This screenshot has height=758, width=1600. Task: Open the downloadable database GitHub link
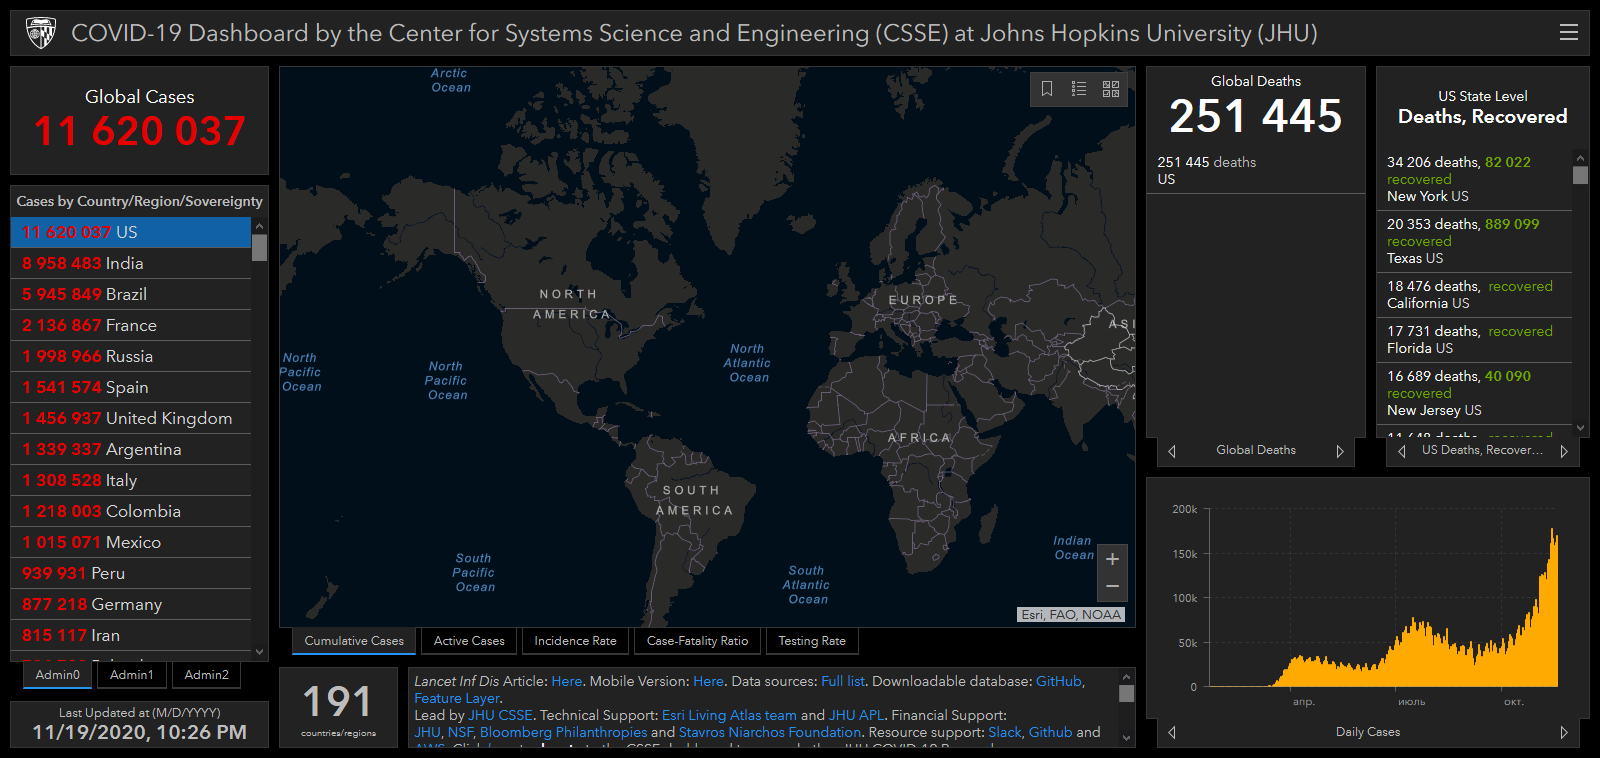click(1059, 681)
